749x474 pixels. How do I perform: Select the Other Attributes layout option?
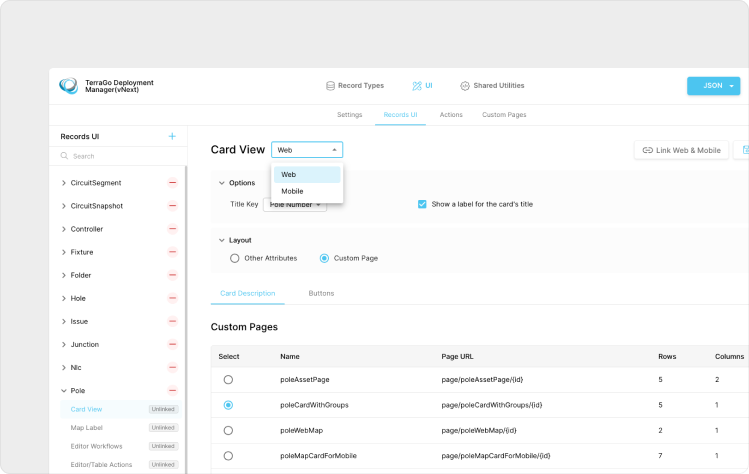pyautogui.click(x=234, y=258)
